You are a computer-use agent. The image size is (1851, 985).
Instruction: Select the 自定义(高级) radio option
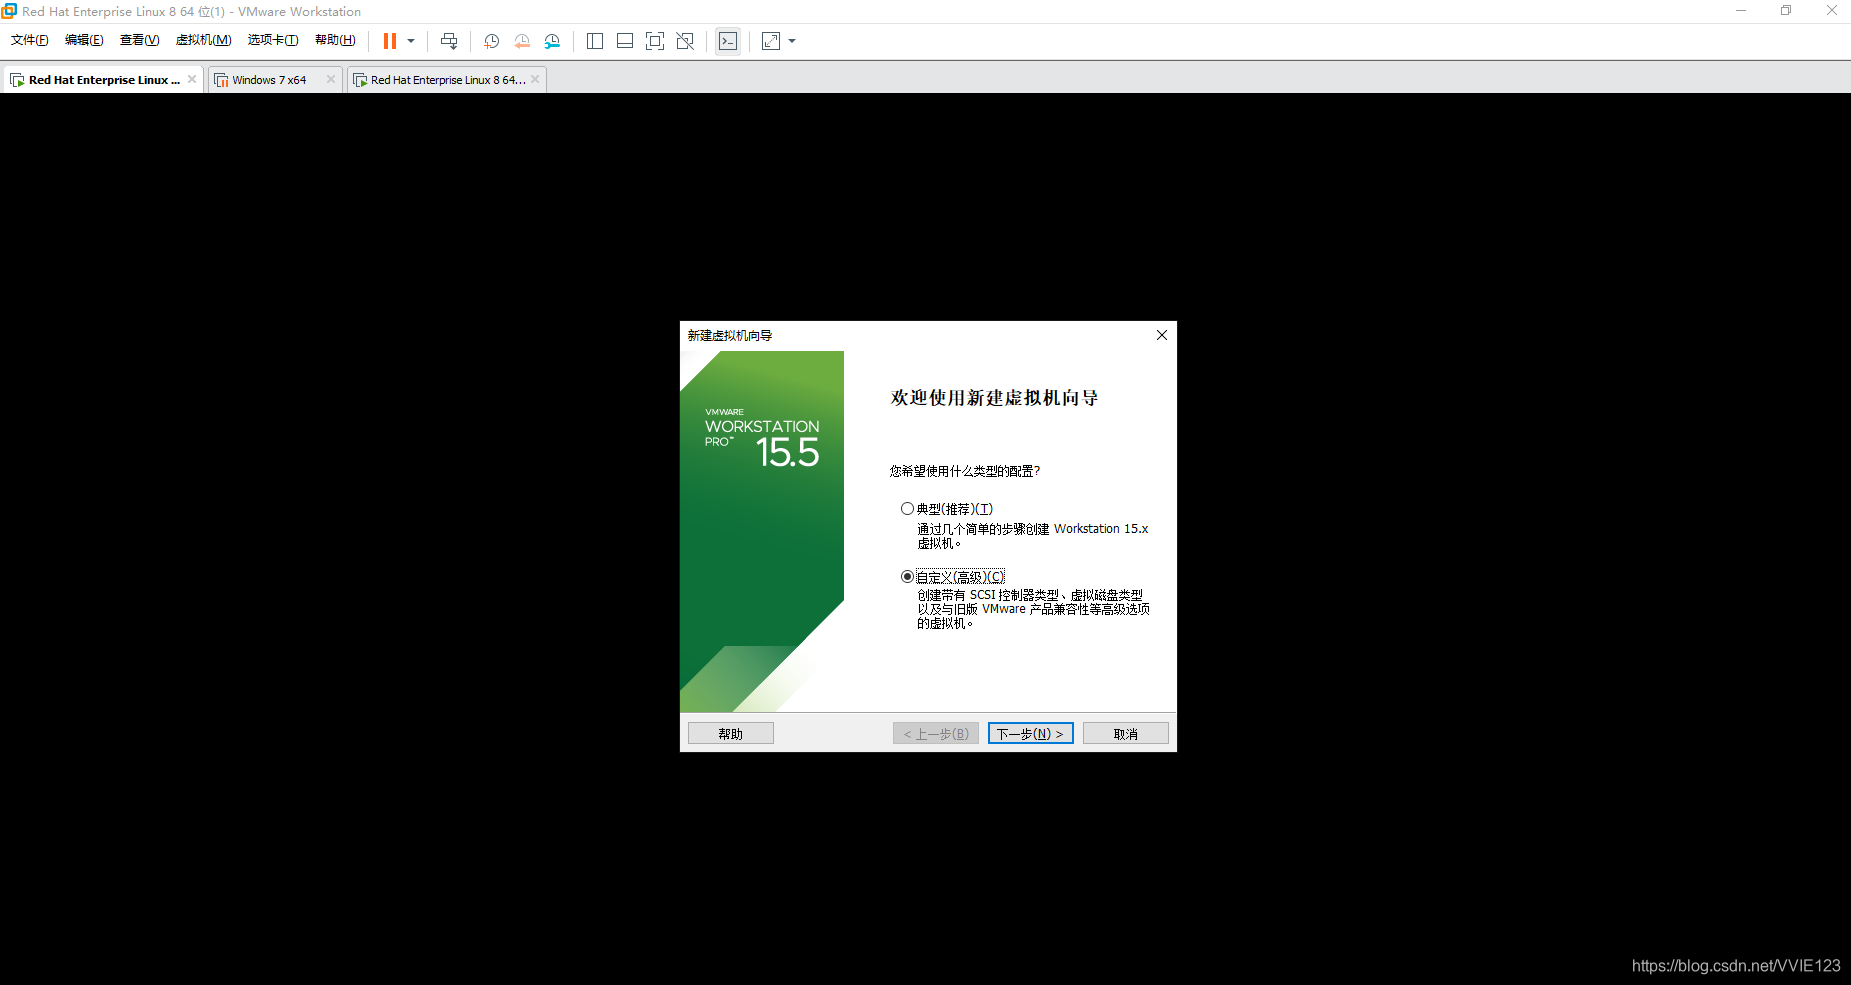(907, 577)
